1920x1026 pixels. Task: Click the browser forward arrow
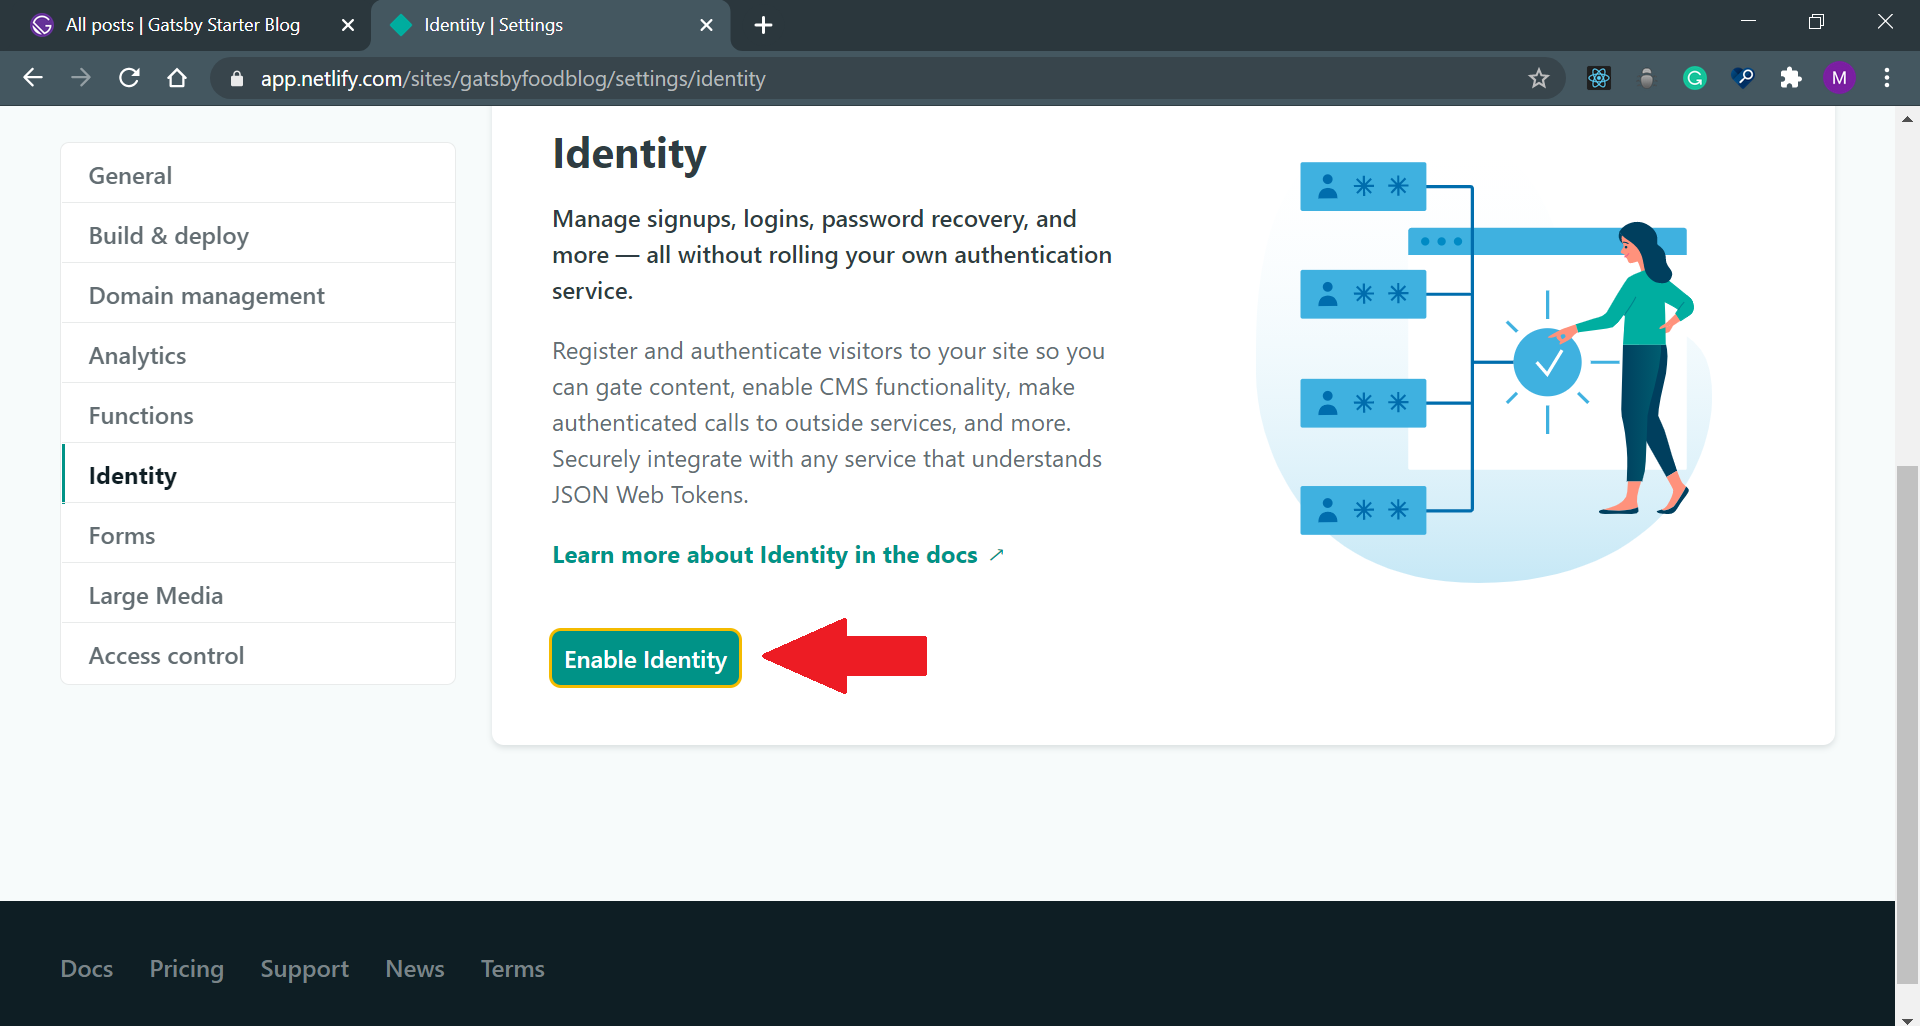(81, 78)
